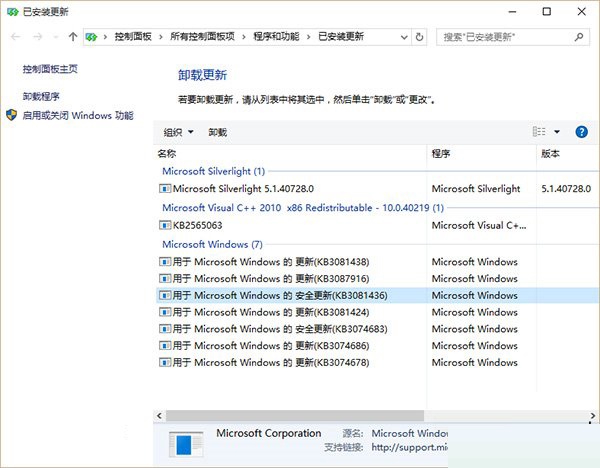Go up one folder level arrow
This screenshot has height=468, width=600.
73,37
